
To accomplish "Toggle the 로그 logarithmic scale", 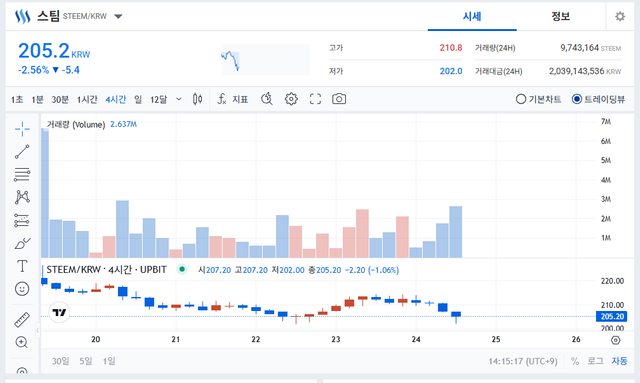I will [595, 361].
